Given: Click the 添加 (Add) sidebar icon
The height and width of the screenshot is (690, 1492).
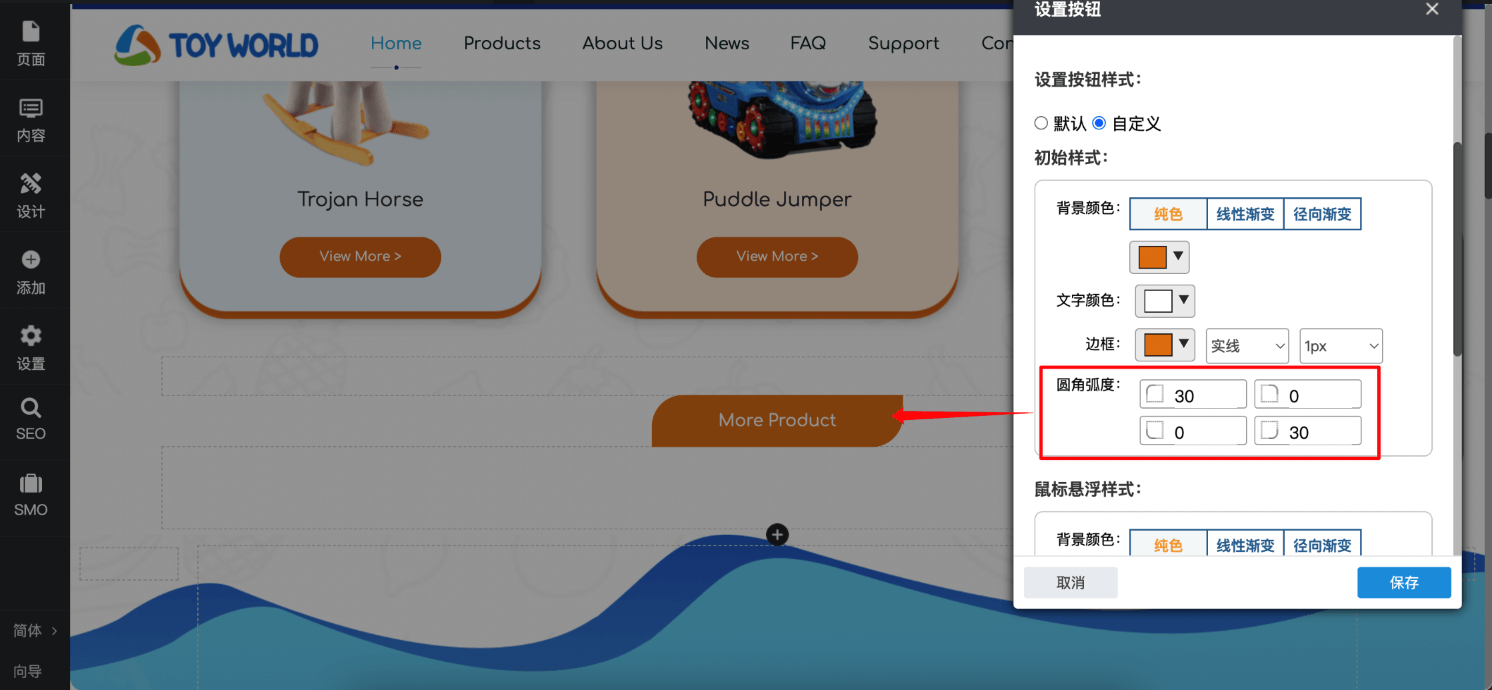Looking at the screenshot, I should point(33,271).
